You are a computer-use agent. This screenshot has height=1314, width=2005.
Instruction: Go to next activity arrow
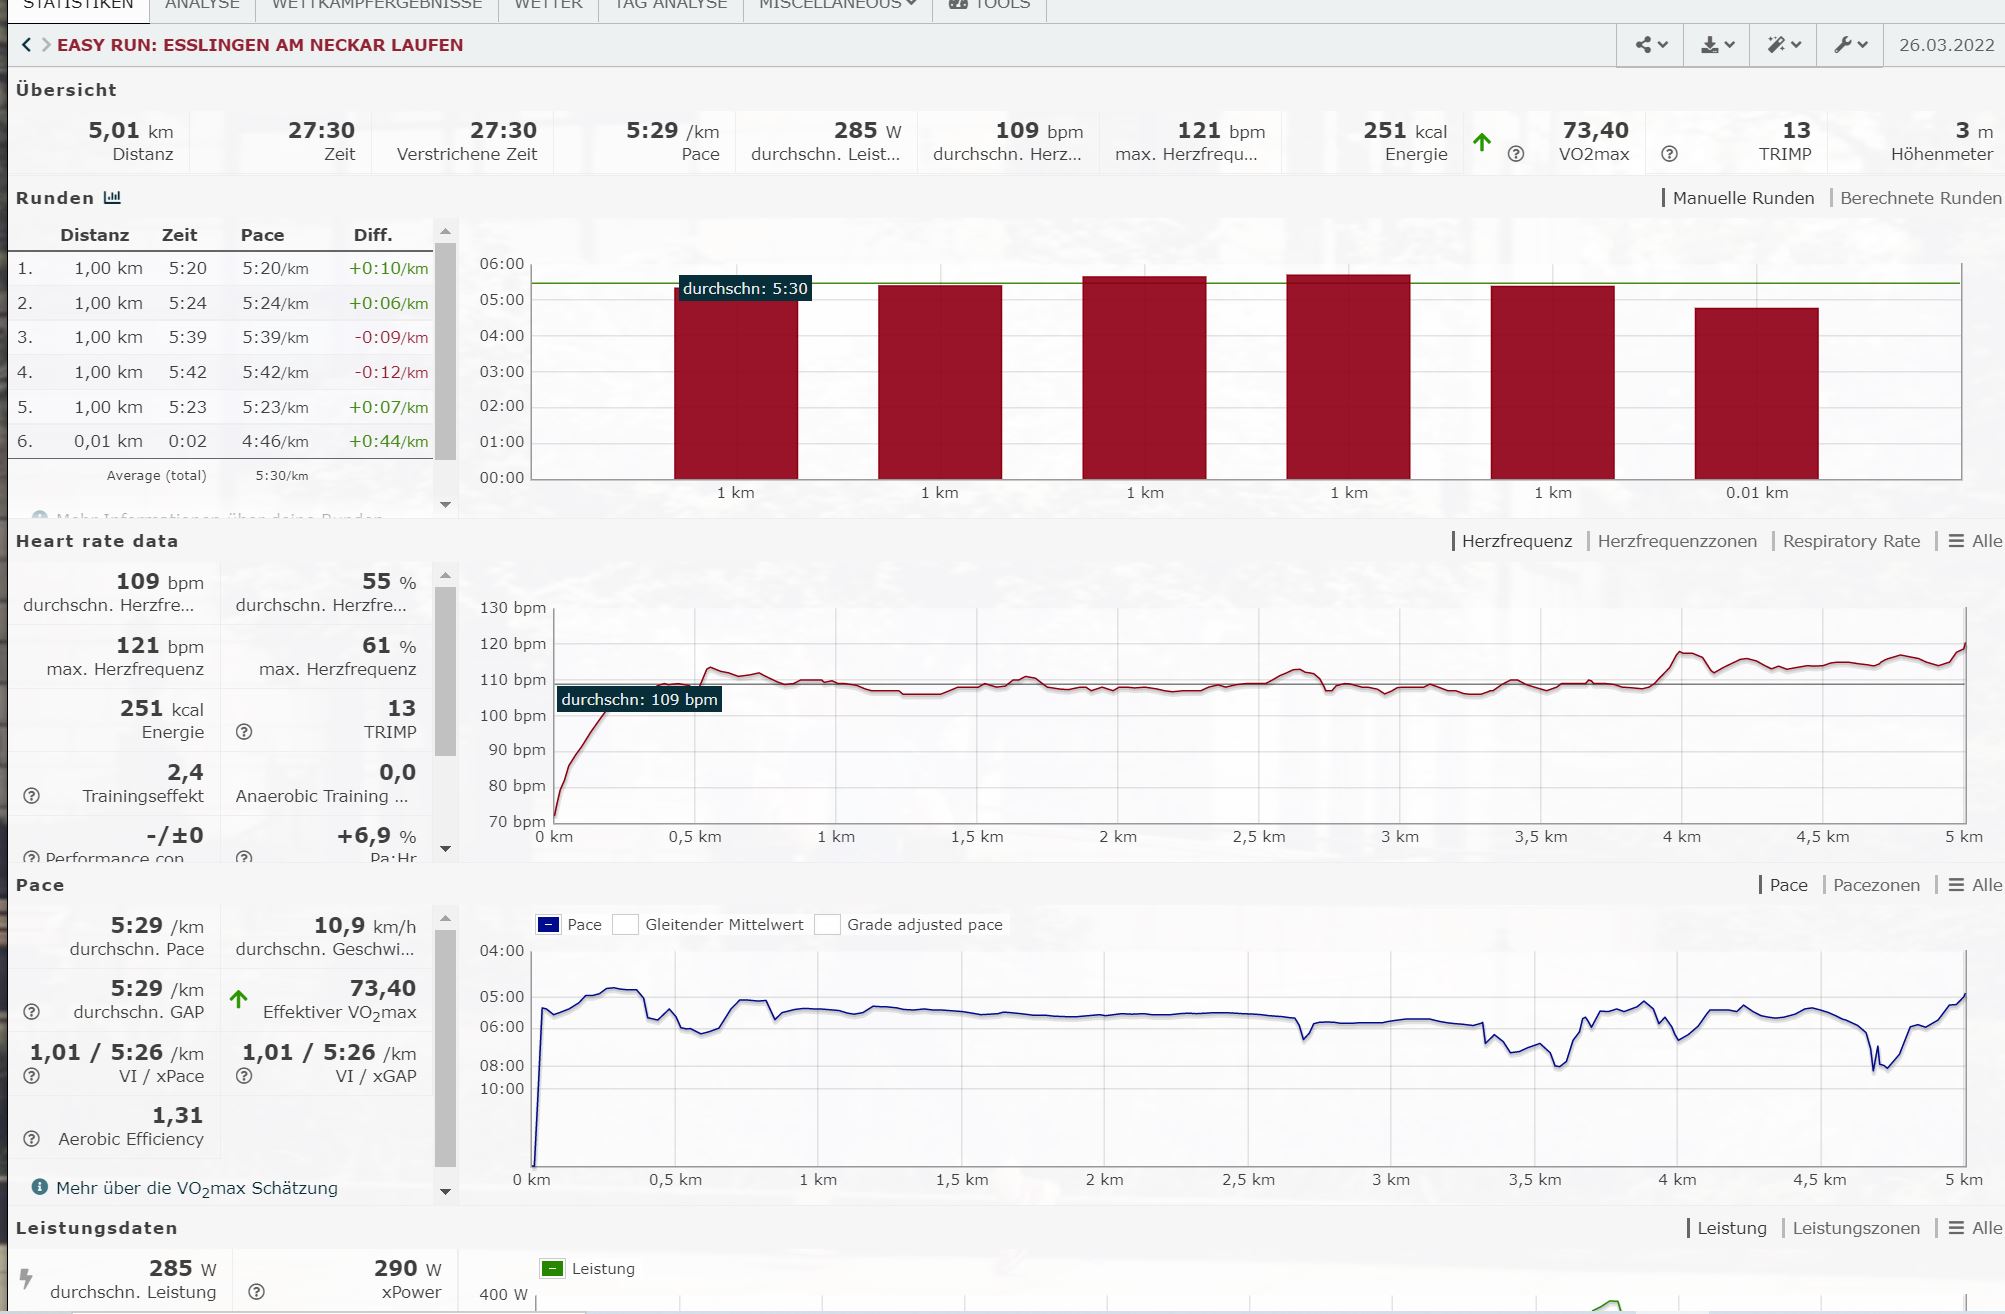(x=45, y=45)
